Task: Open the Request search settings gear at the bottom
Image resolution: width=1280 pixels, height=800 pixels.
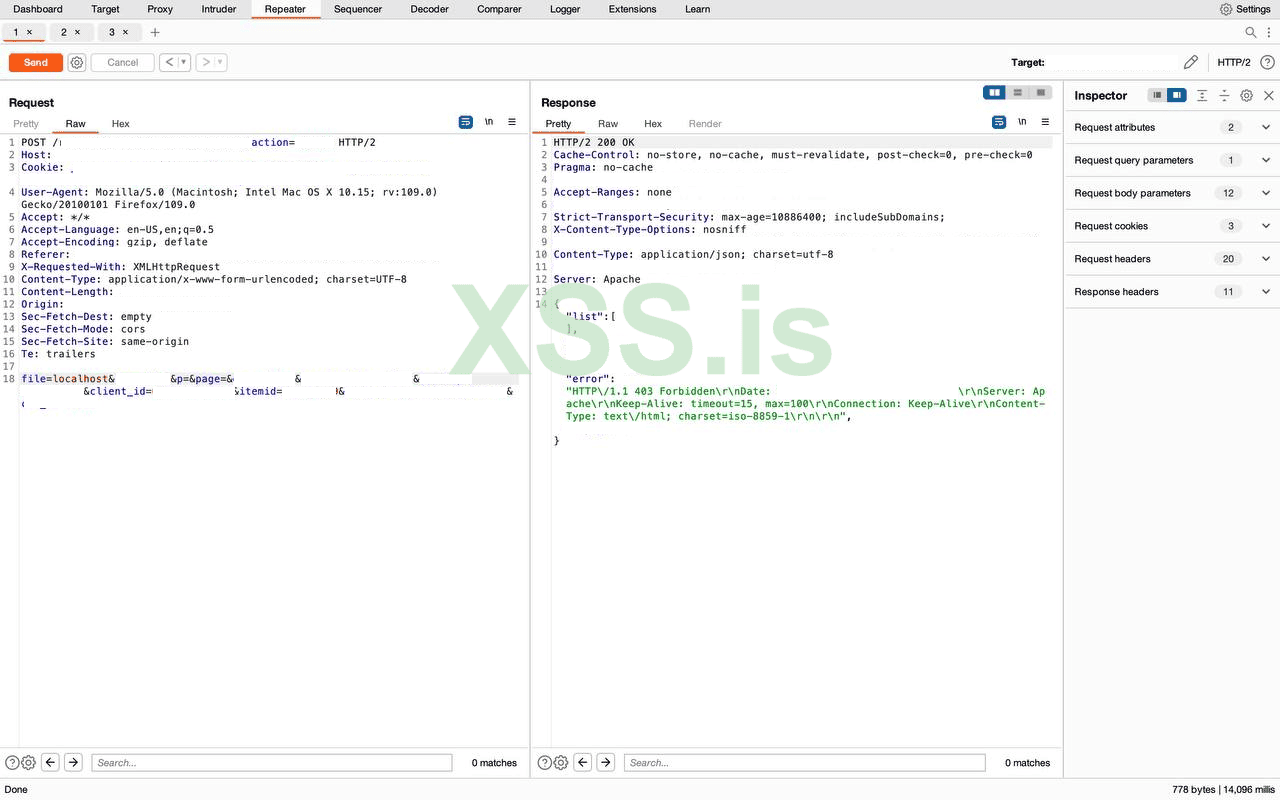Action: click(x=29, y=762)
